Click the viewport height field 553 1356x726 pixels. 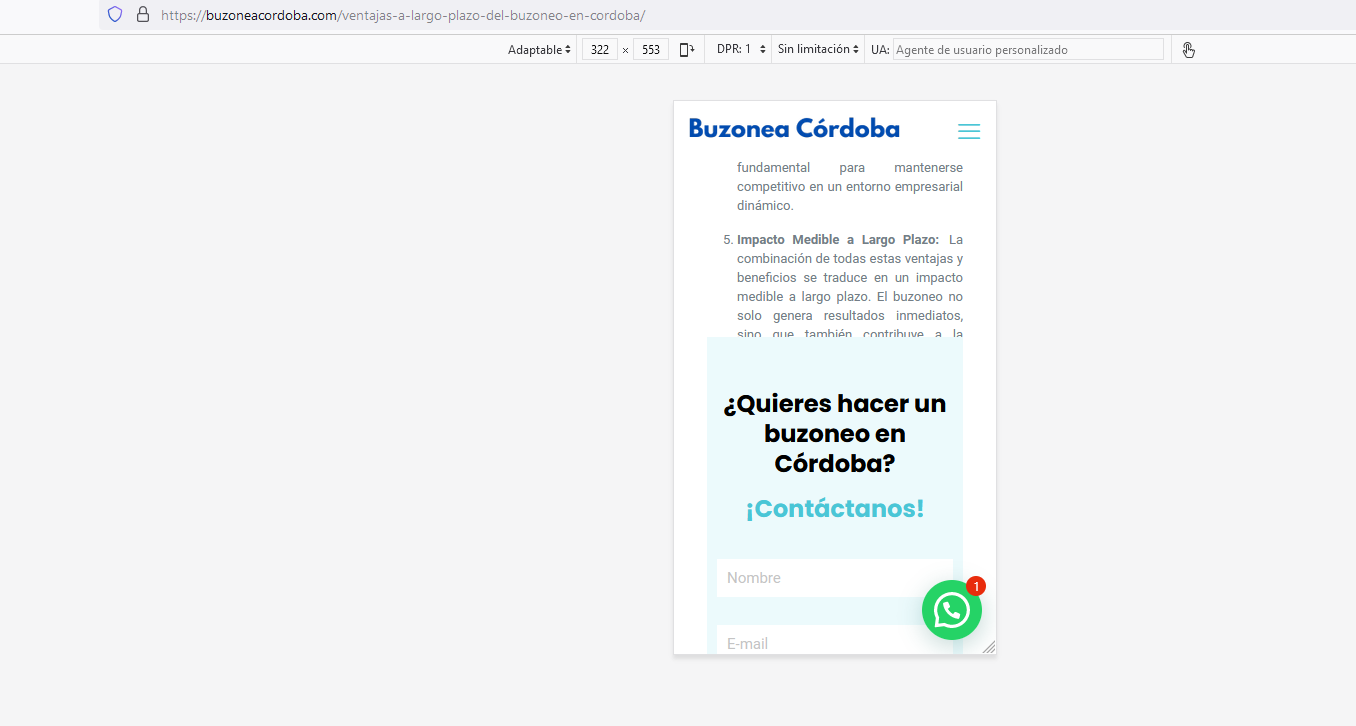(x=651, y=49)
